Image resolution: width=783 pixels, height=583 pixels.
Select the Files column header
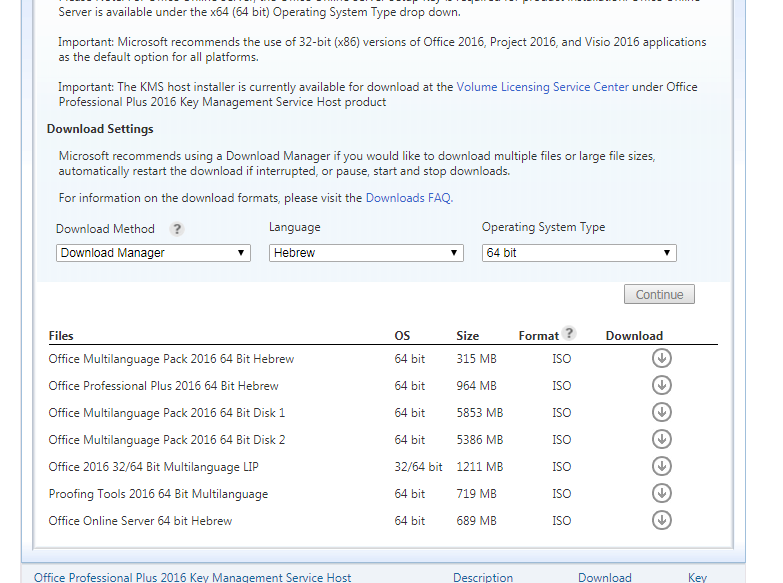point(61,336)
